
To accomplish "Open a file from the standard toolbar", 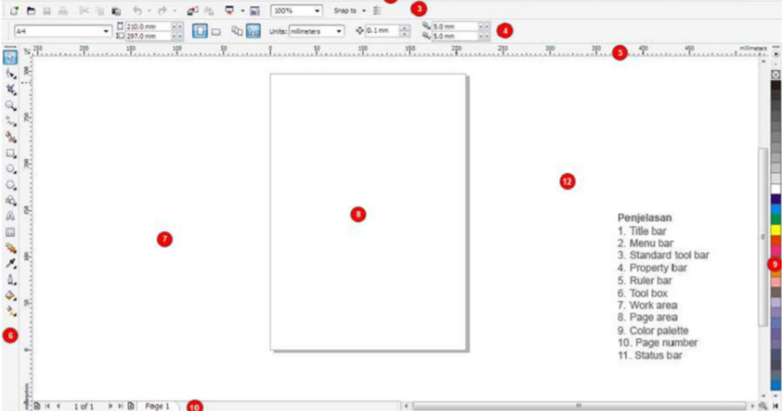I will 31,10.
